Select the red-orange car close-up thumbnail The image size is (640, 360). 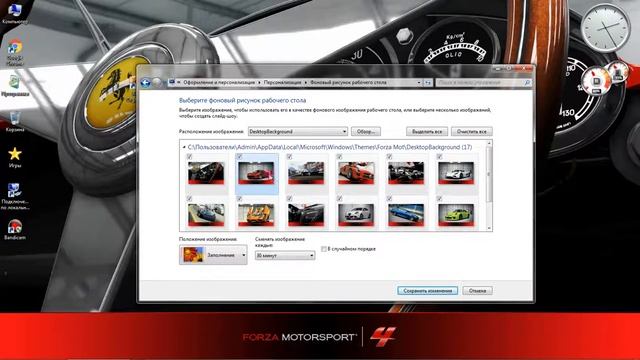[x=356, y=173]
